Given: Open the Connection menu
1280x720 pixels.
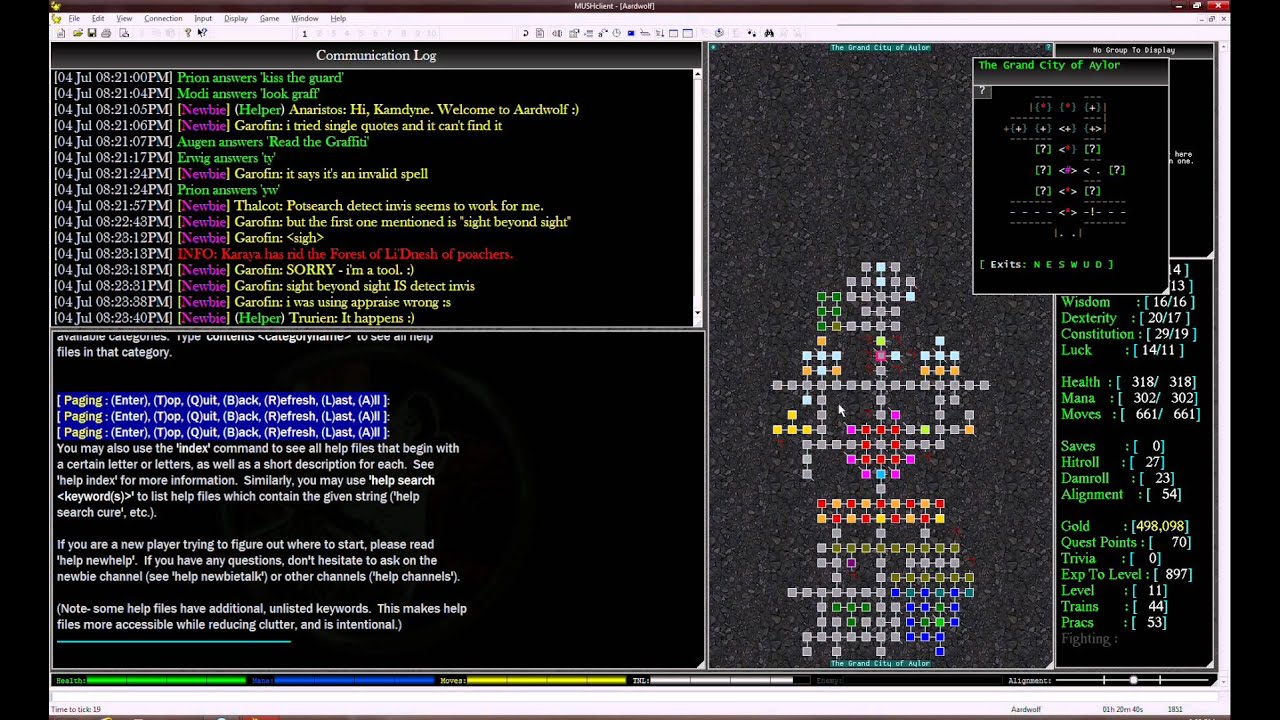Looking at the screenshot, I should point(163,18).
